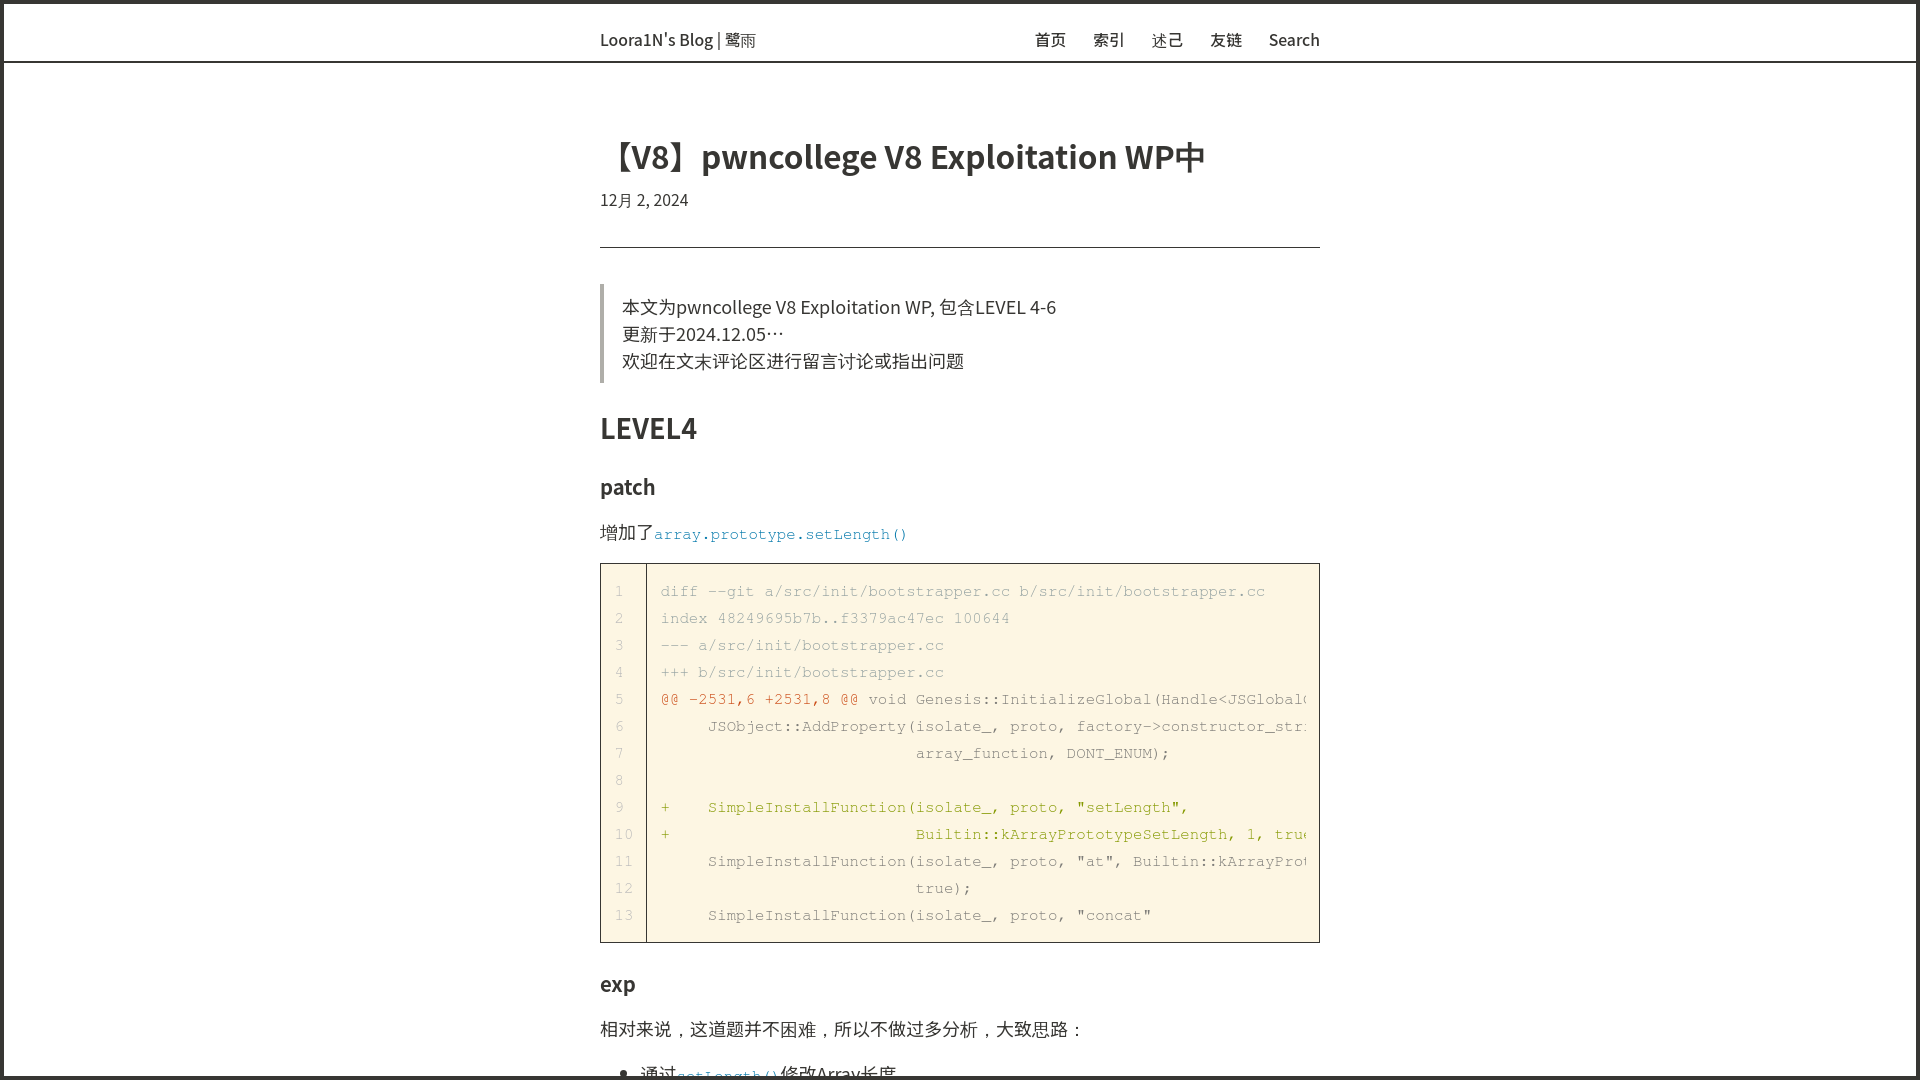This screenshot has height=1080, width=1920.
Task: Open the Loora1N's Blog home title
Action: pos(678,40)
